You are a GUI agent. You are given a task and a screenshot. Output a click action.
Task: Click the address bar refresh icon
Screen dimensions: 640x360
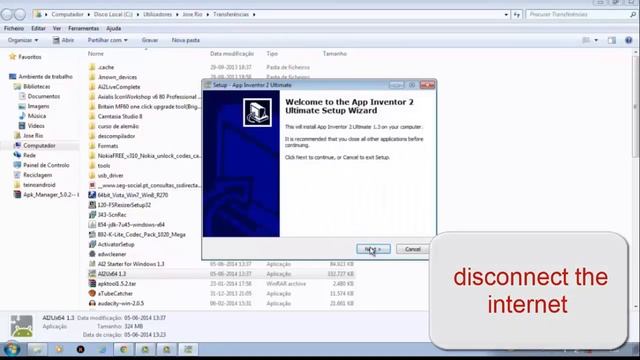pyautogui.click(x=517, y=14)
